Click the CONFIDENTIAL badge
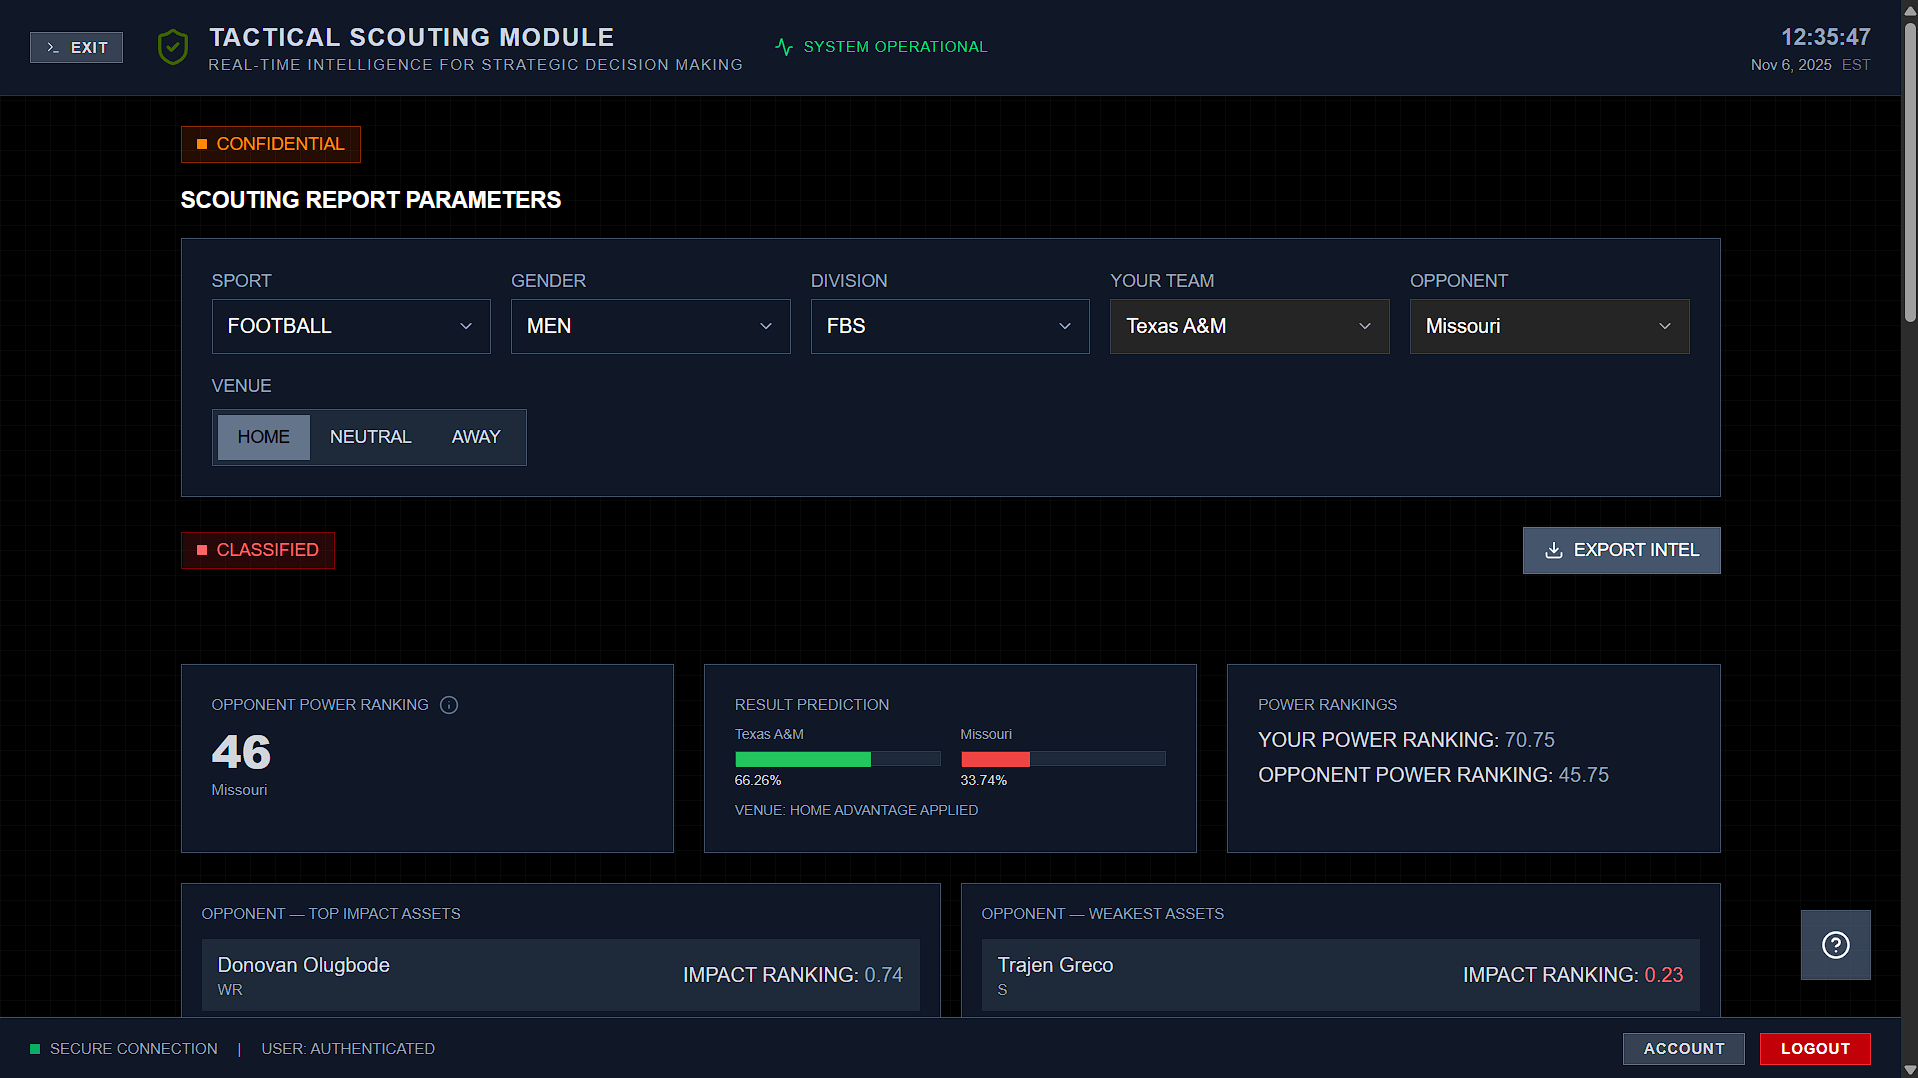The image size is (1918, 1078). (x=270, y=144)
